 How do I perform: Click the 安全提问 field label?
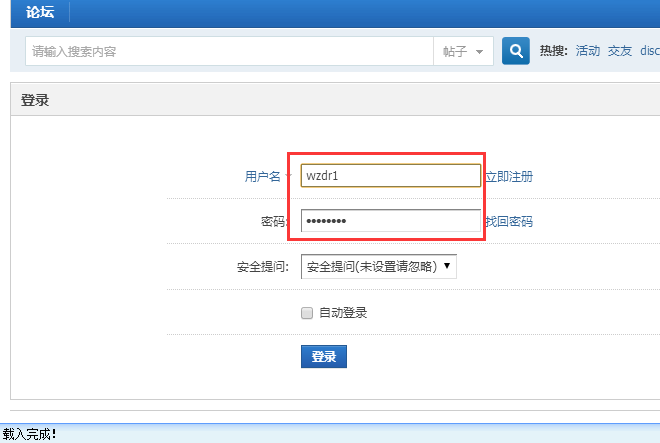[262, 267]
